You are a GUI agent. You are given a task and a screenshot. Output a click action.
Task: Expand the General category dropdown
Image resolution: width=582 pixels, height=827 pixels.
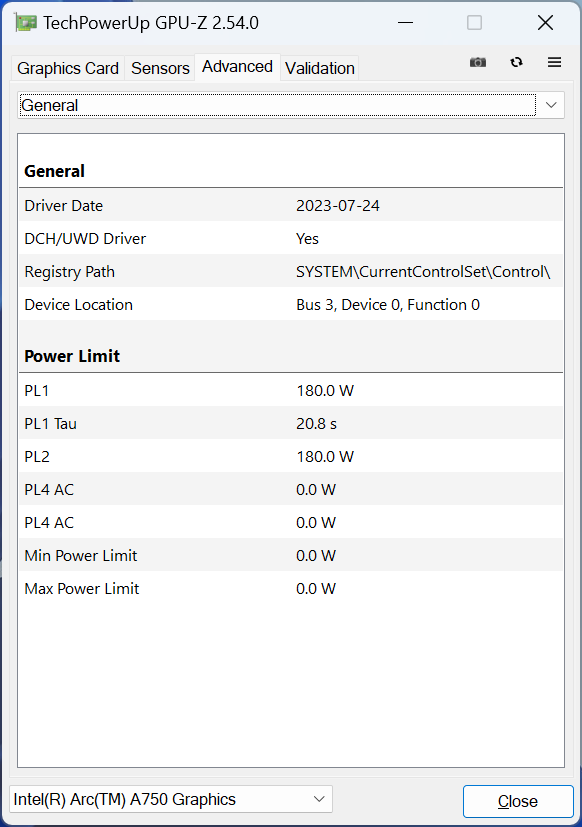tap(291, 105)
